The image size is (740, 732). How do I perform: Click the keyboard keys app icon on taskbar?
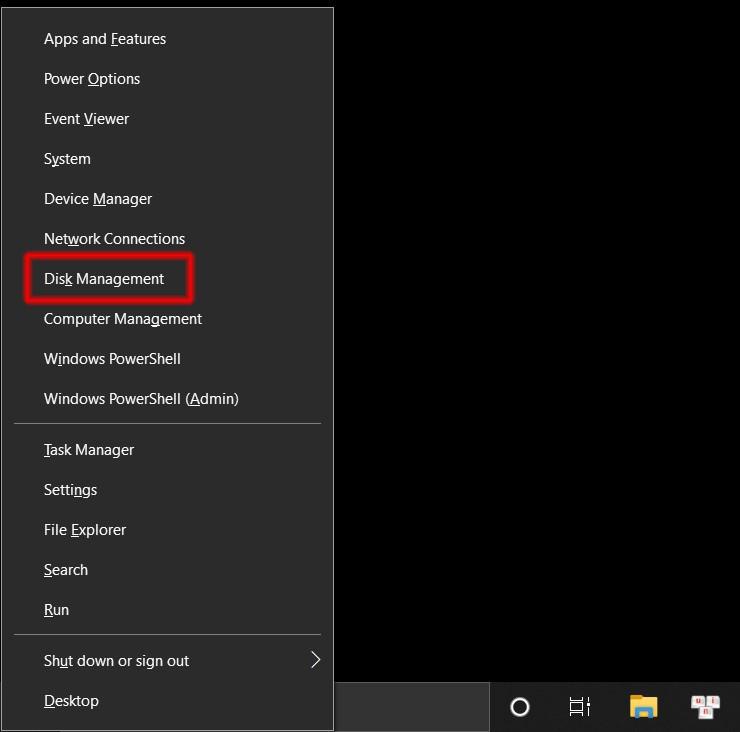click(705, 707)
